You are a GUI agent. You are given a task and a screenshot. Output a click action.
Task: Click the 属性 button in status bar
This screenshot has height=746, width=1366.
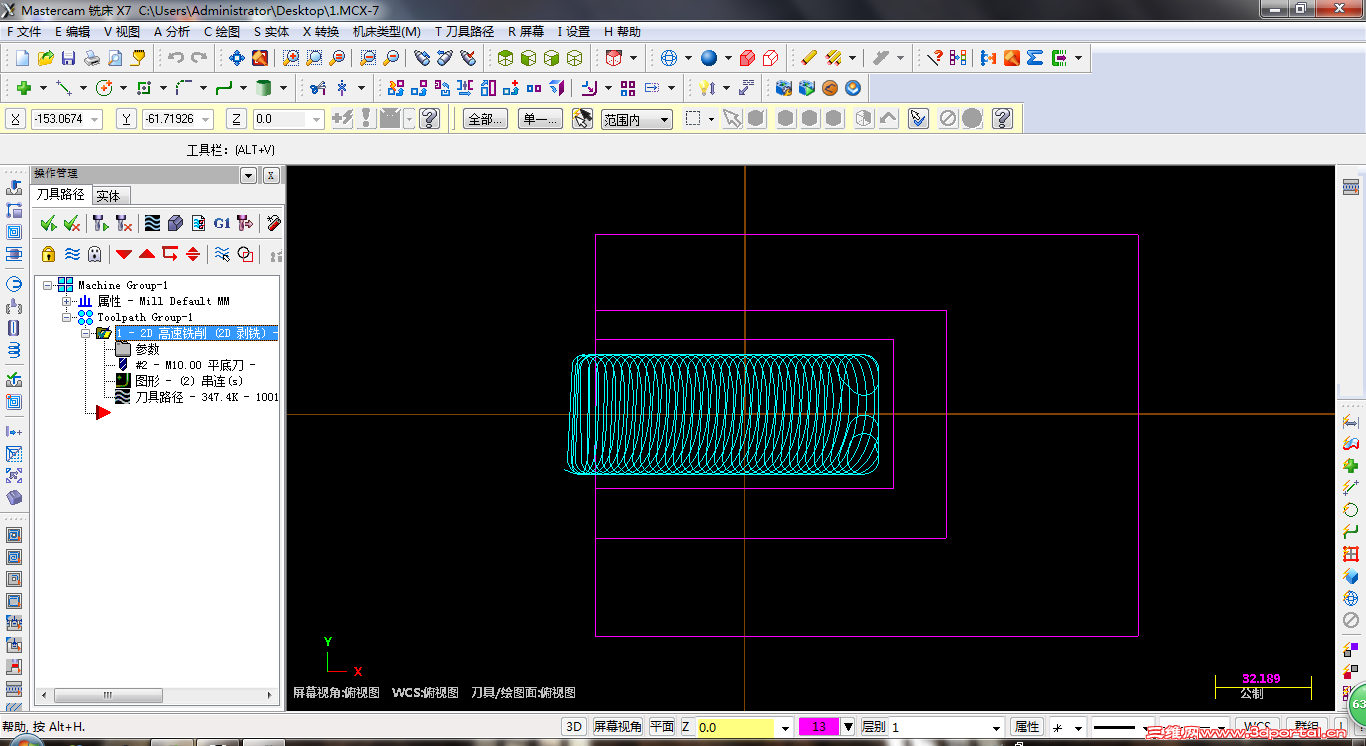[1026, 727]
